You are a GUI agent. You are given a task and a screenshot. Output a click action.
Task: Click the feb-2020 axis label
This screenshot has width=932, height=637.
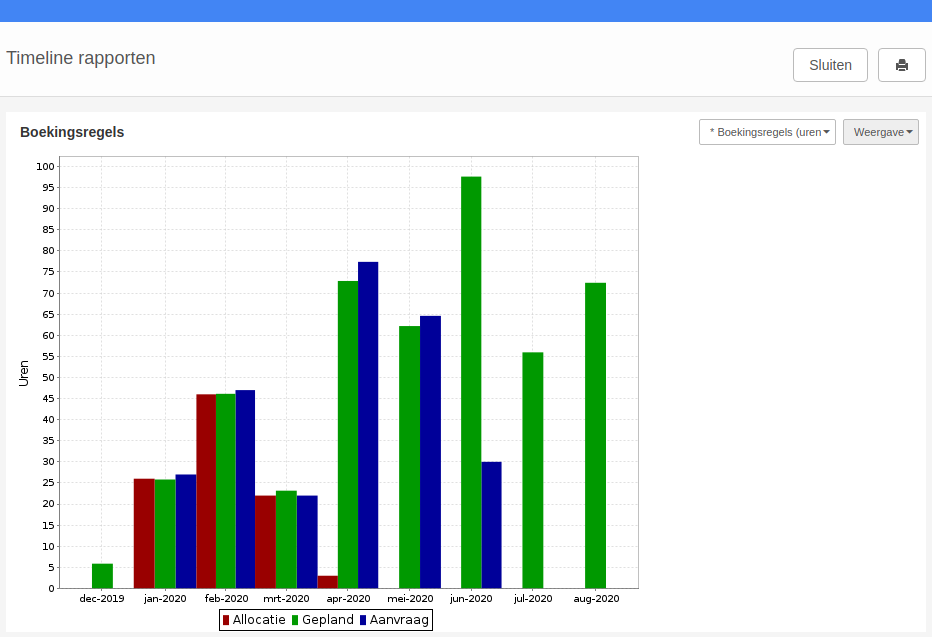(226, 598)
